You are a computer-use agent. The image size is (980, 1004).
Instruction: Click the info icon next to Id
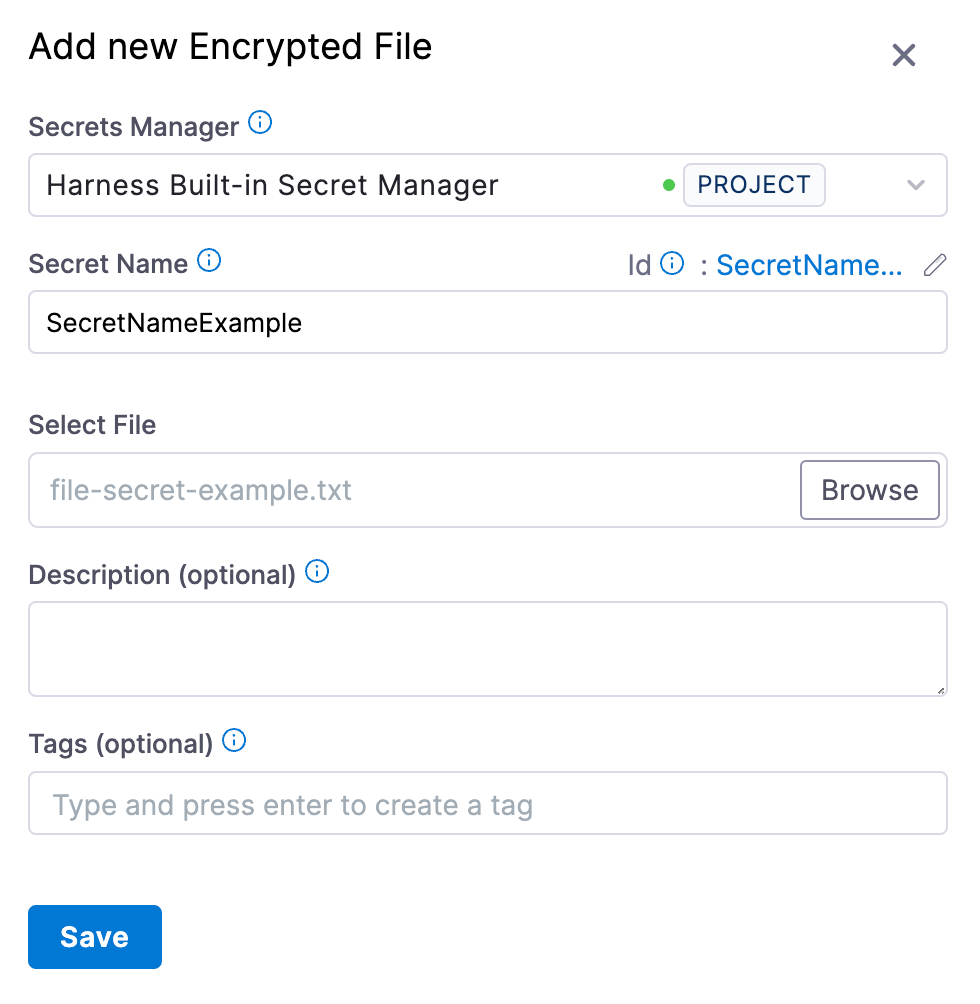(673, 264)
